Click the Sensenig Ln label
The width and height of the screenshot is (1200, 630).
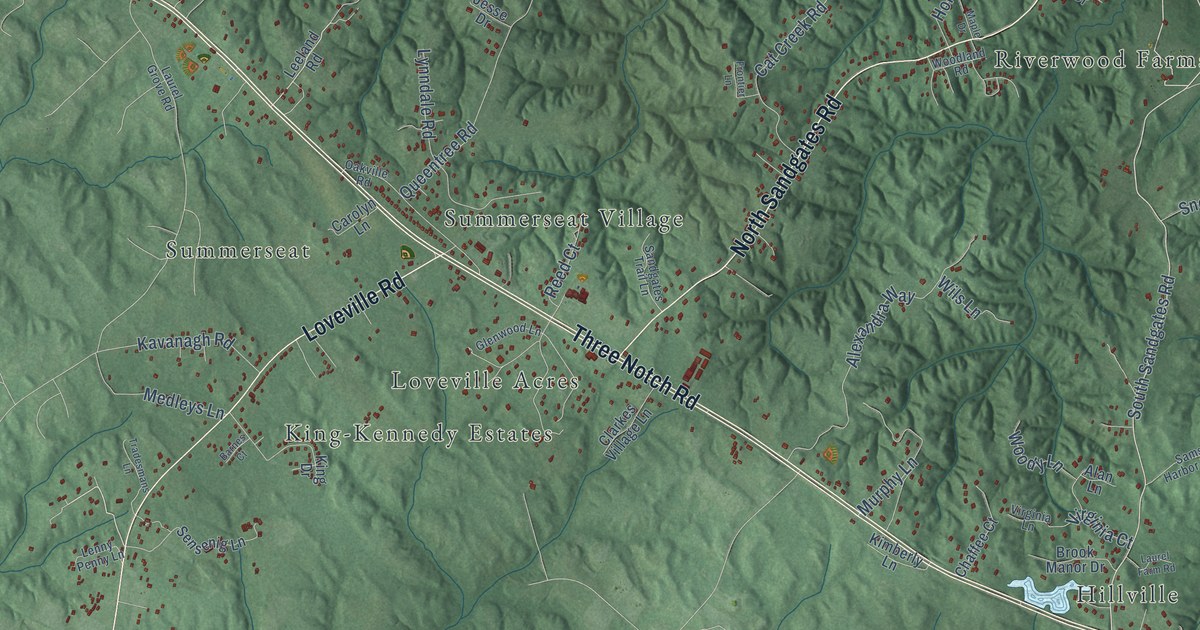[211, 538]
